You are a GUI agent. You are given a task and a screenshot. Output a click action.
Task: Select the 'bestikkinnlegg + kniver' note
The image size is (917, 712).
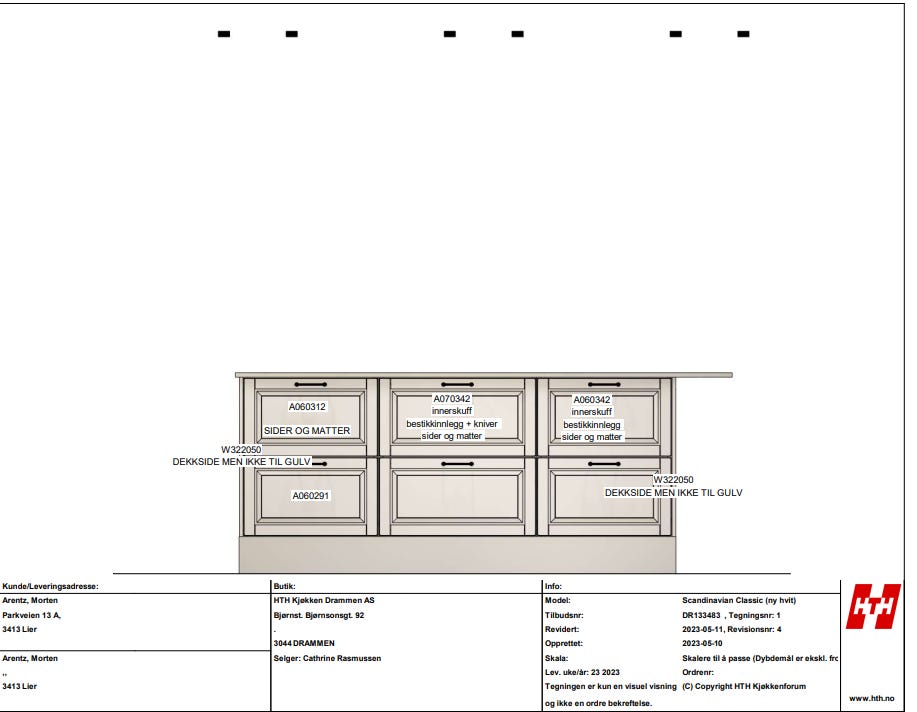[x=451, y=424]
